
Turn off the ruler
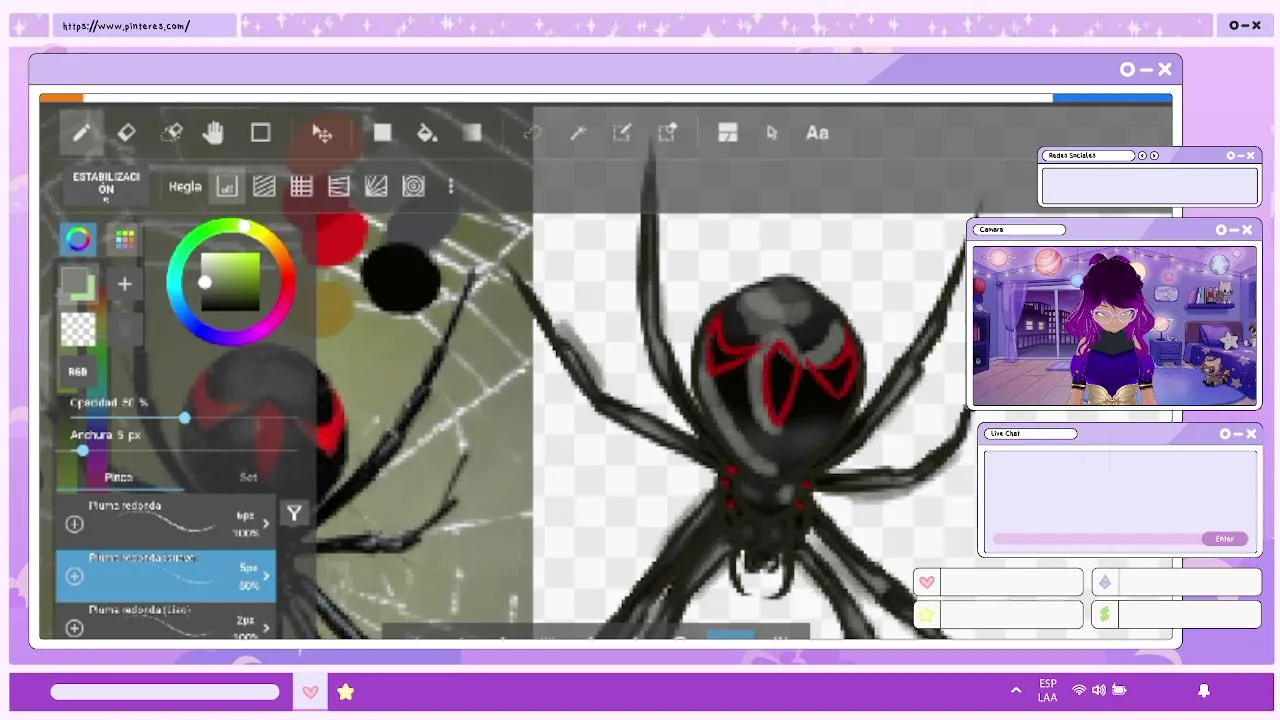227,186
